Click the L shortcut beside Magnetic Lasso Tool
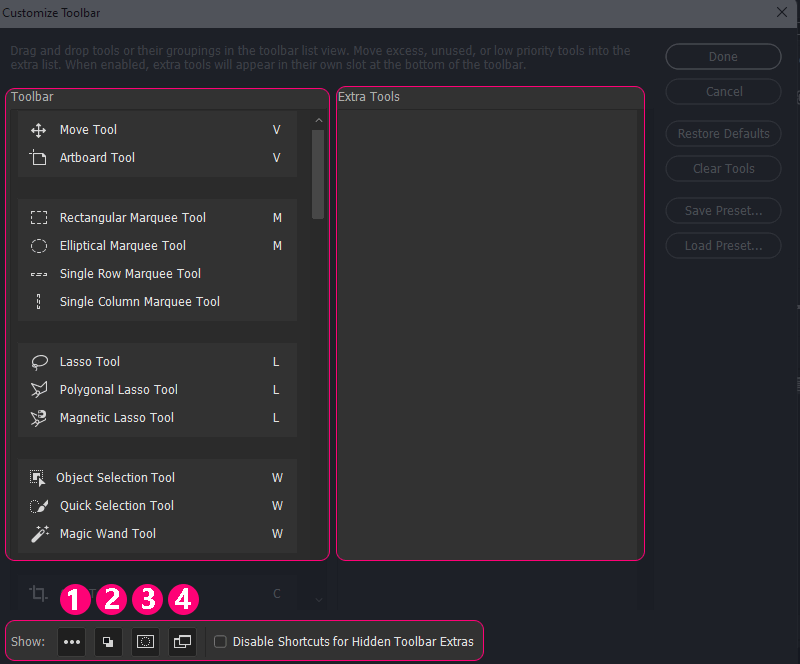 (x=276, y=418)
